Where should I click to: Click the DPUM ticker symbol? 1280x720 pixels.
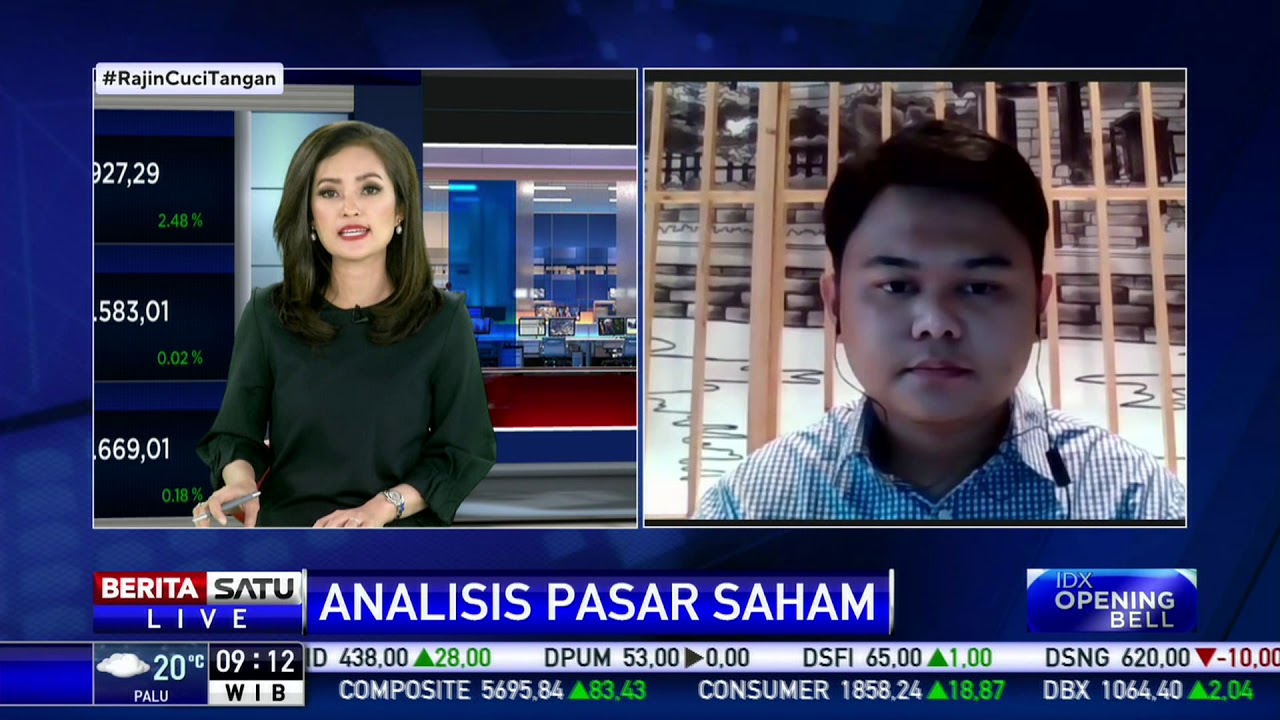(577, 658)
